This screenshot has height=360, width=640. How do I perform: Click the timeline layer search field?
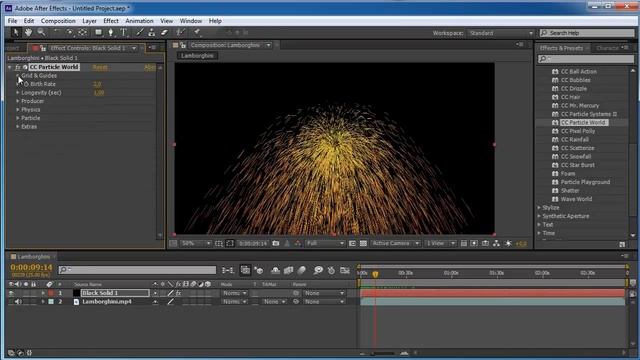(137, 270)
